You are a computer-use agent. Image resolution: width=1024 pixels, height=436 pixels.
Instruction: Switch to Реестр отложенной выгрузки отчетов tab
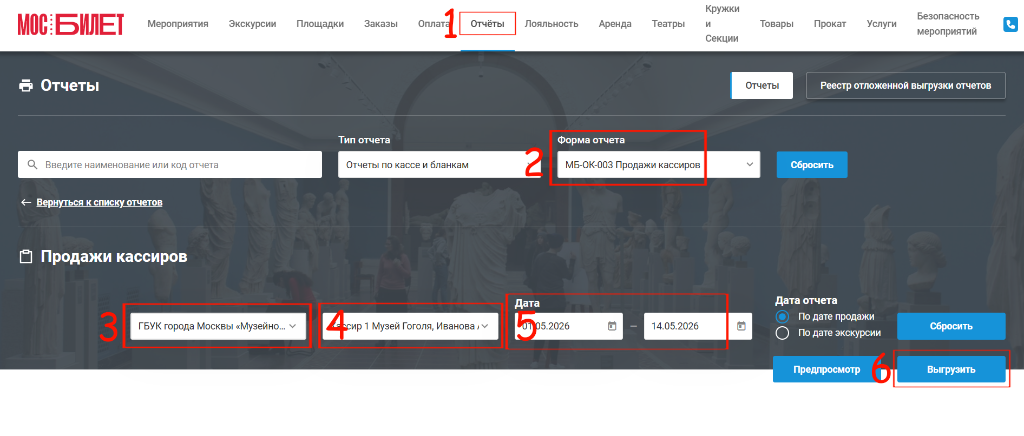[906, 86]
